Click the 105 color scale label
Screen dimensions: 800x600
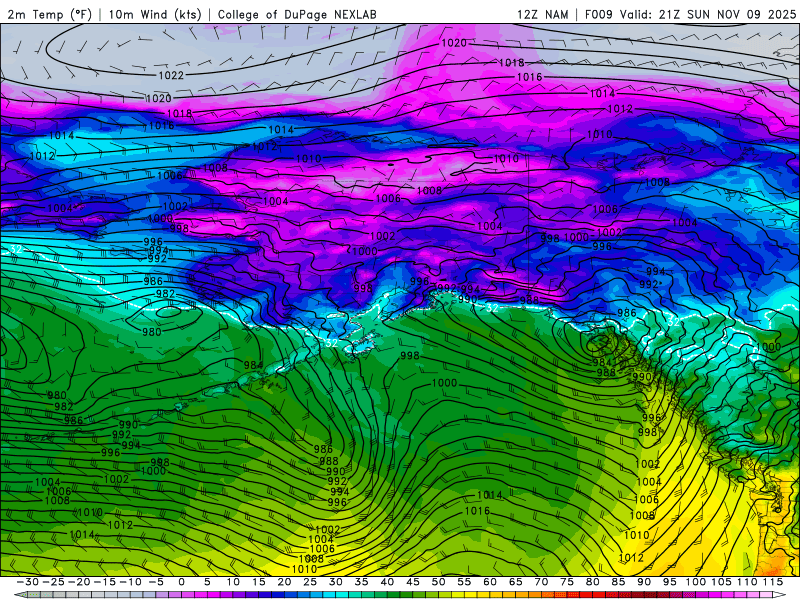[x=721, y=582]
